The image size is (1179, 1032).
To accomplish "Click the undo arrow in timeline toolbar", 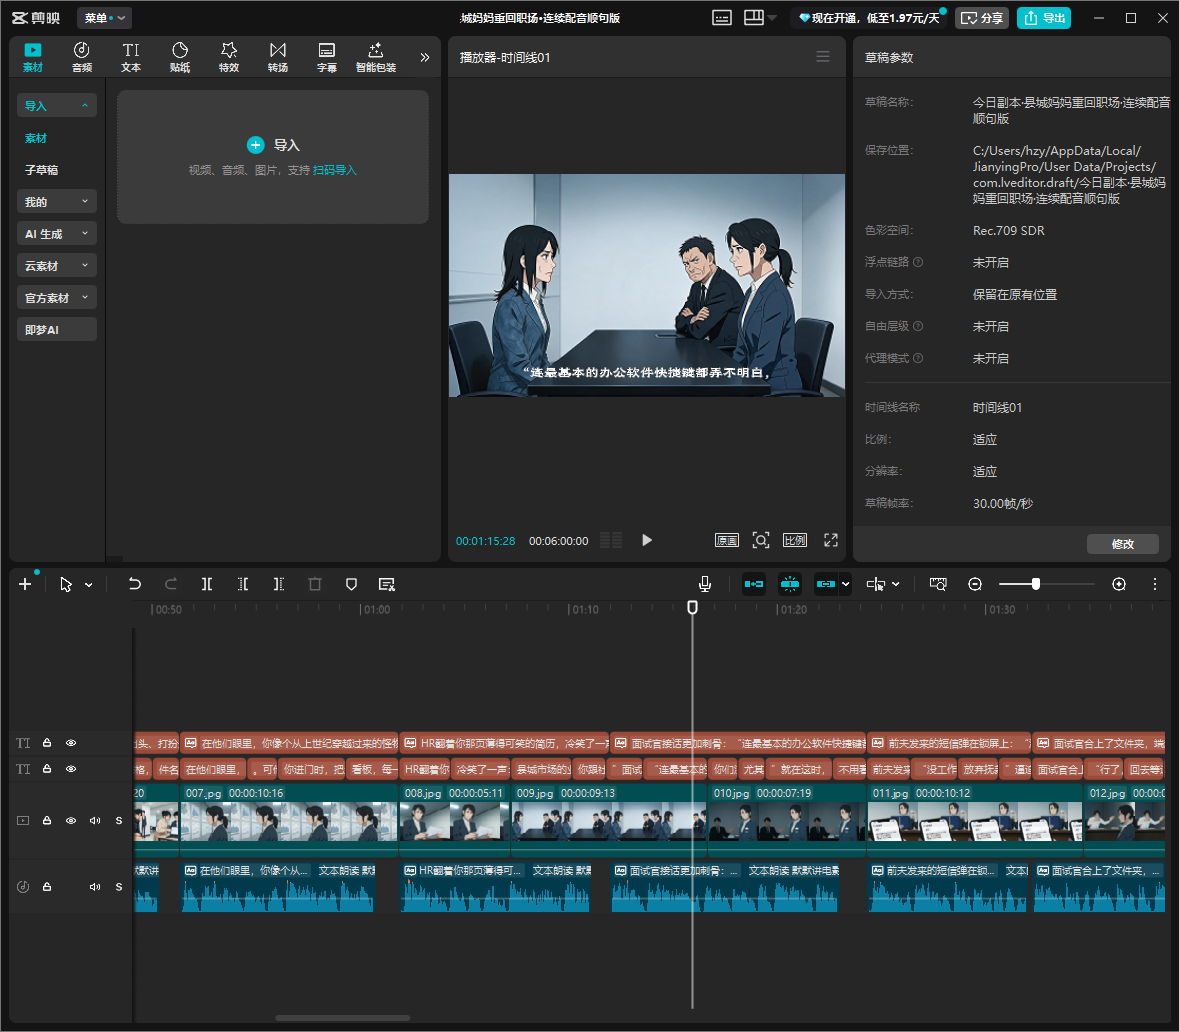I will tap(135, 584).
